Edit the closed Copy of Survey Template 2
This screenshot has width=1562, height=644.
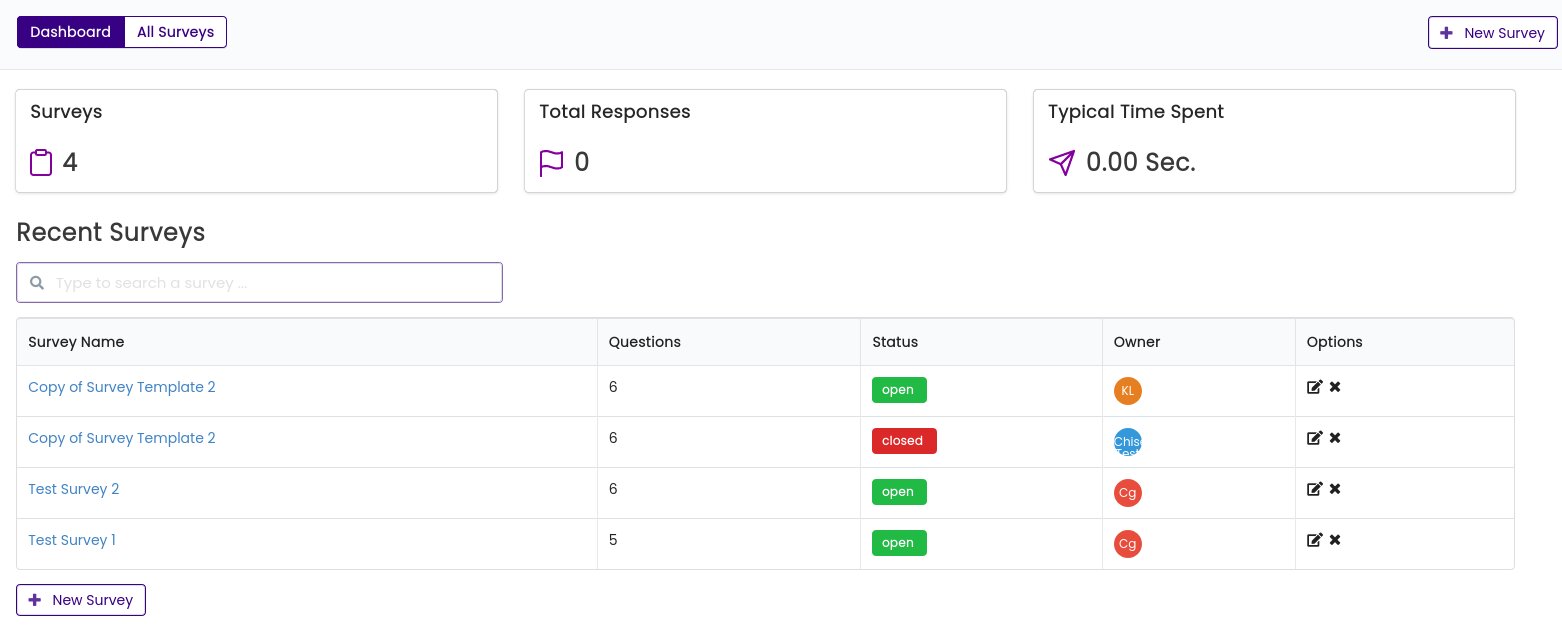click(x=1314, y=438)
